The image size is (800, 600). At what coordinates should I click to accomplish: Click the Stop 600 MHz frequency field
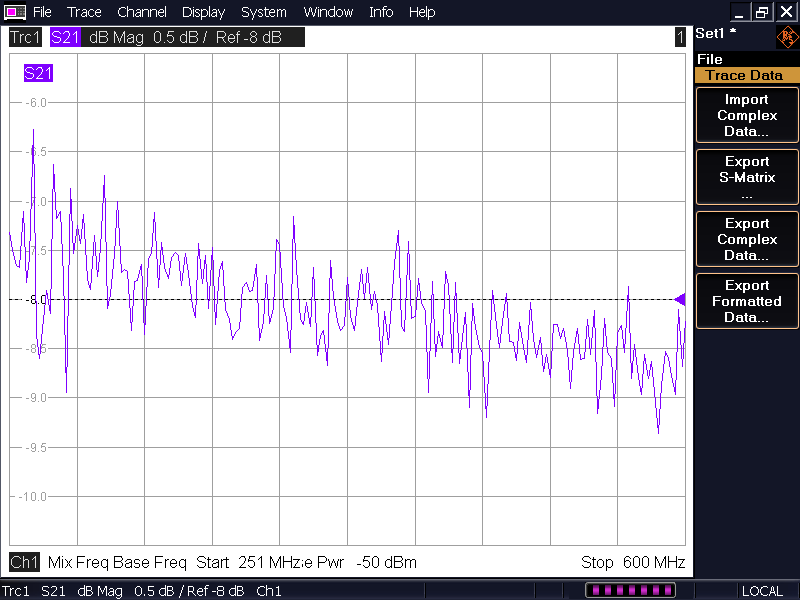pyautogui.click(x=632, y=562)
